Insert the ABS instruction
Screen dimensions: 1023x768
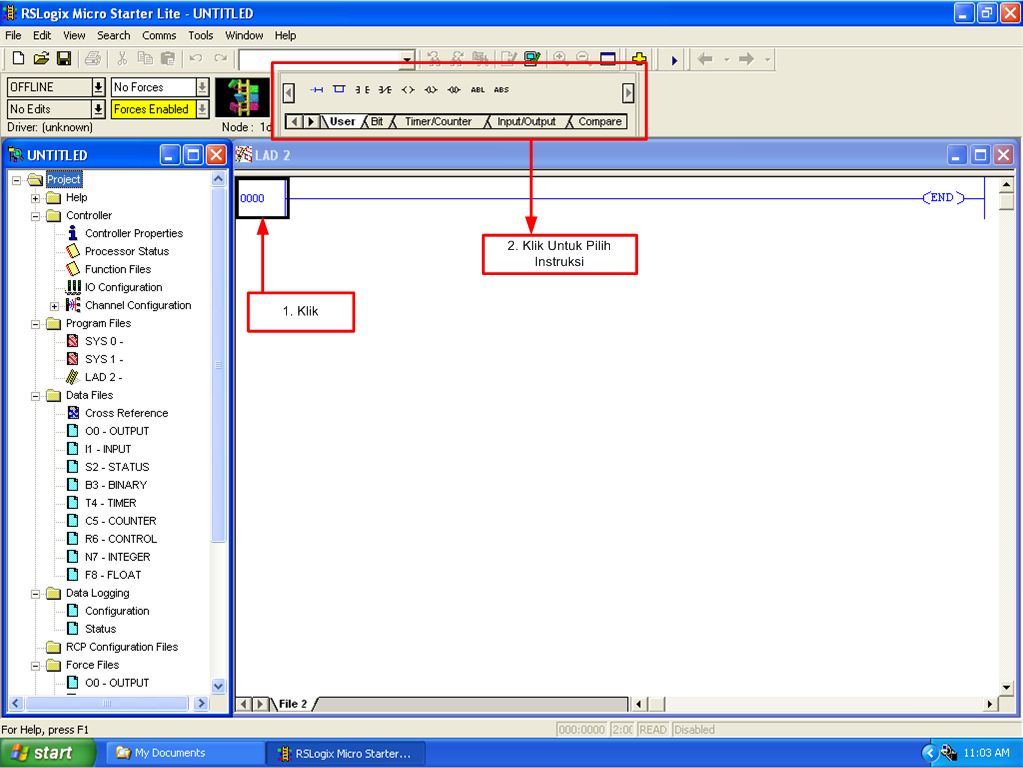coord(501,90)
